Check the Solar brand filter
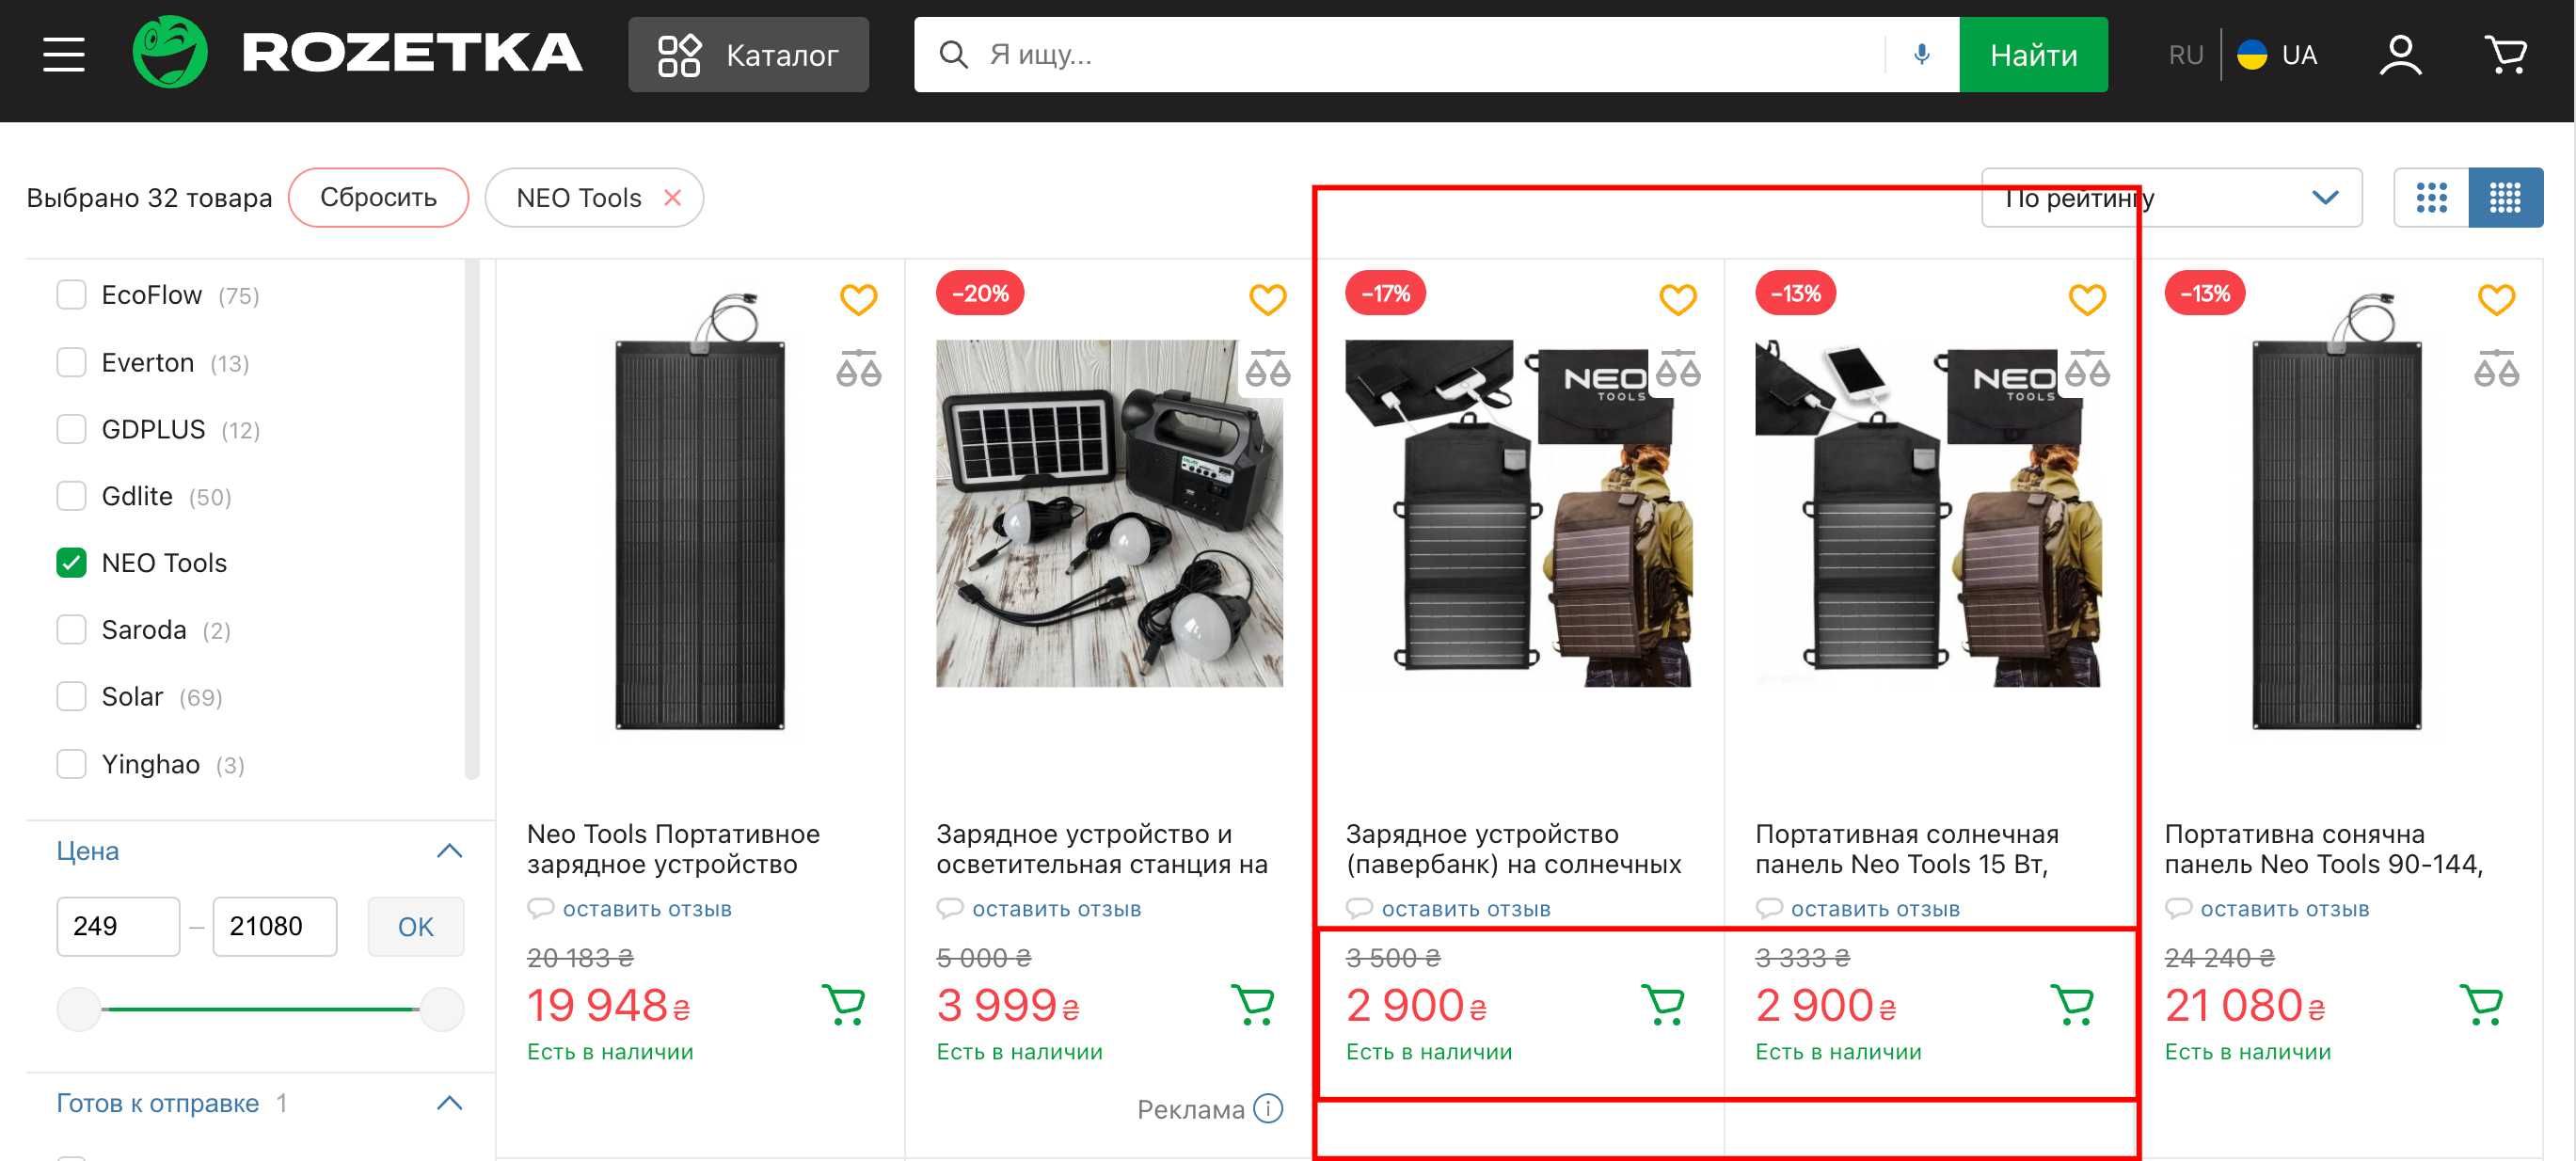 71,696
